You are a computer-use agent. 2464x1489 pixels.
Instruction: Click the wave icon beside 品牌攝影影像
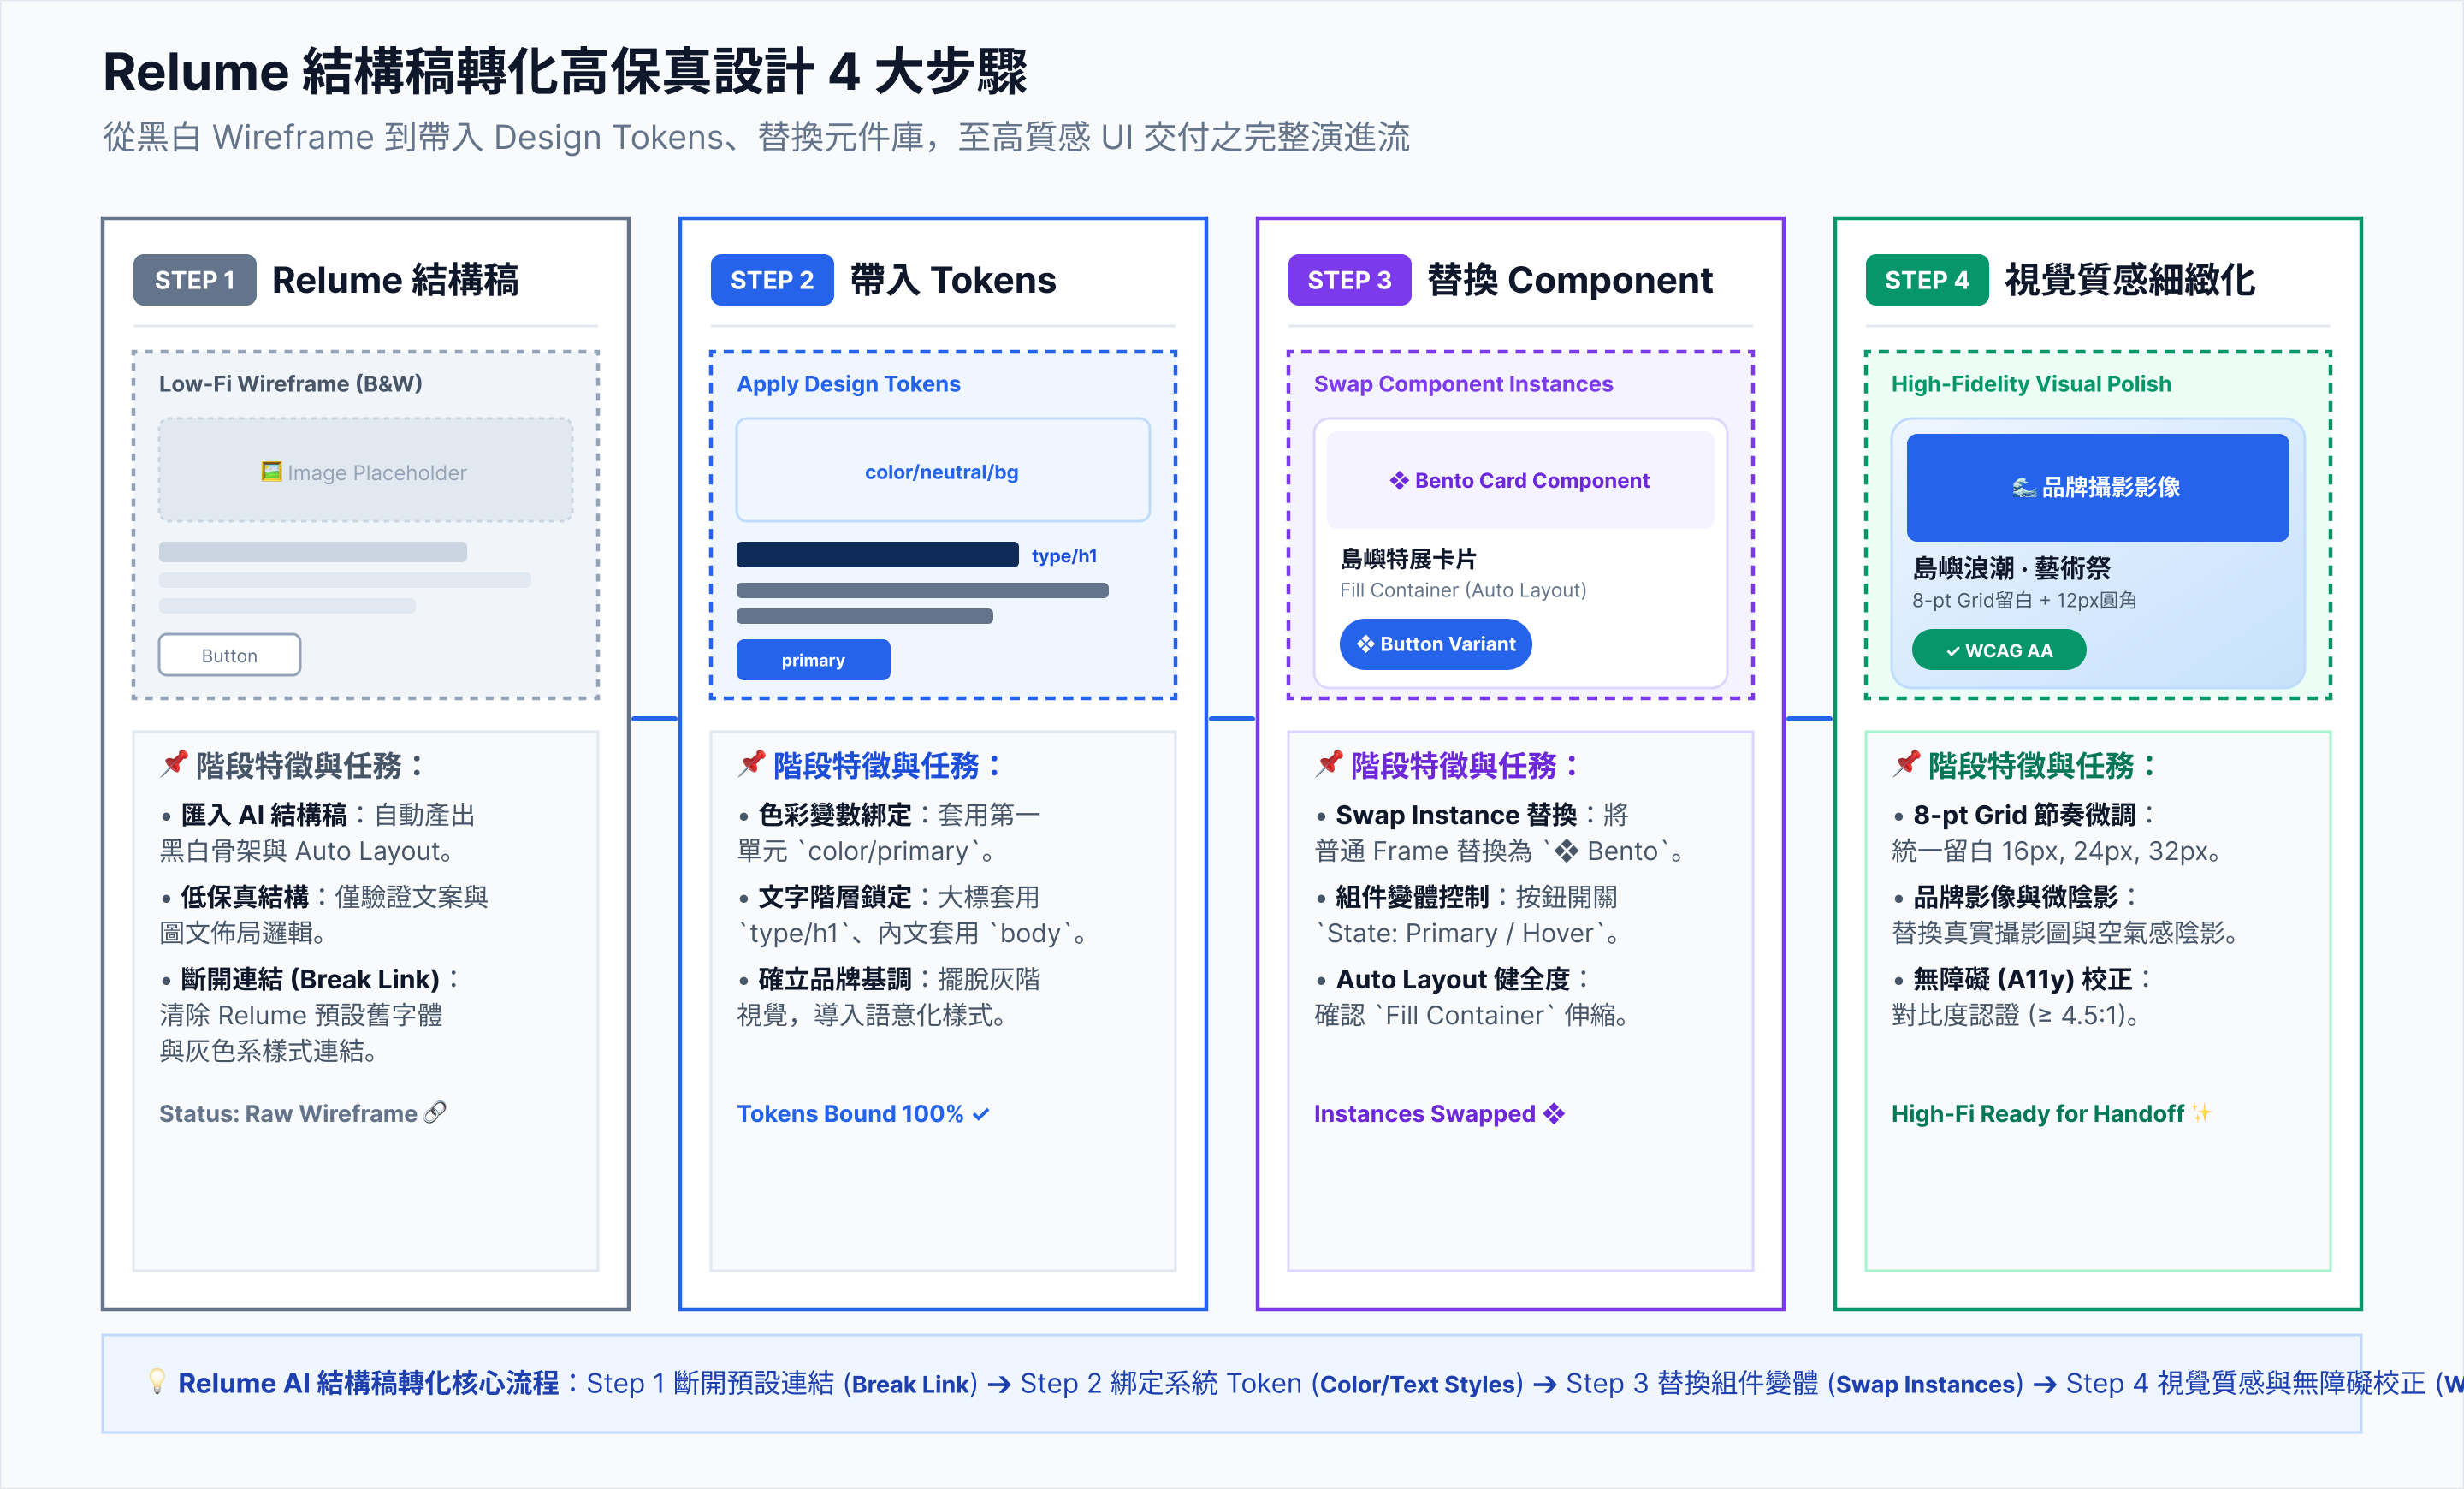tap(2024, 487)
